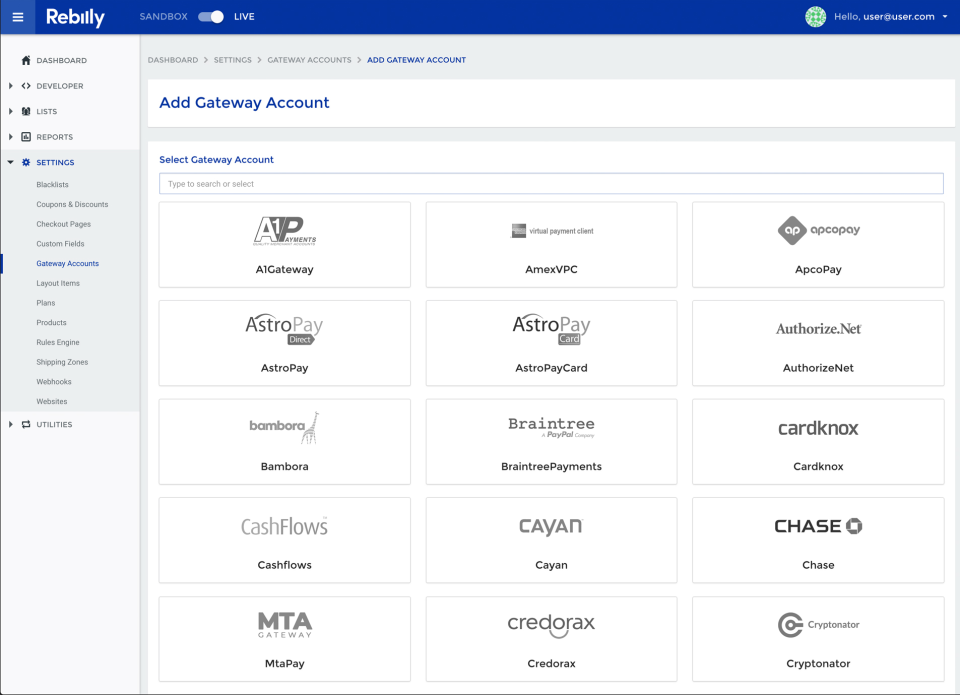This screenshot has height=695, width=960.
Task: Open Webhooks in settings menu
Action: click(54, 382)
